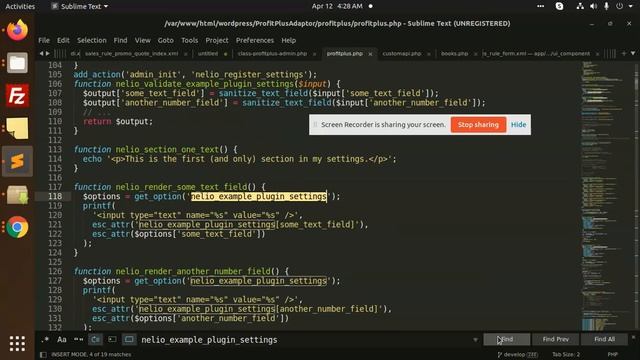The height and width of the screenshot is (360, 640).
Task: Click line number 126 in gutter
Action: click(x=55, y=271)
